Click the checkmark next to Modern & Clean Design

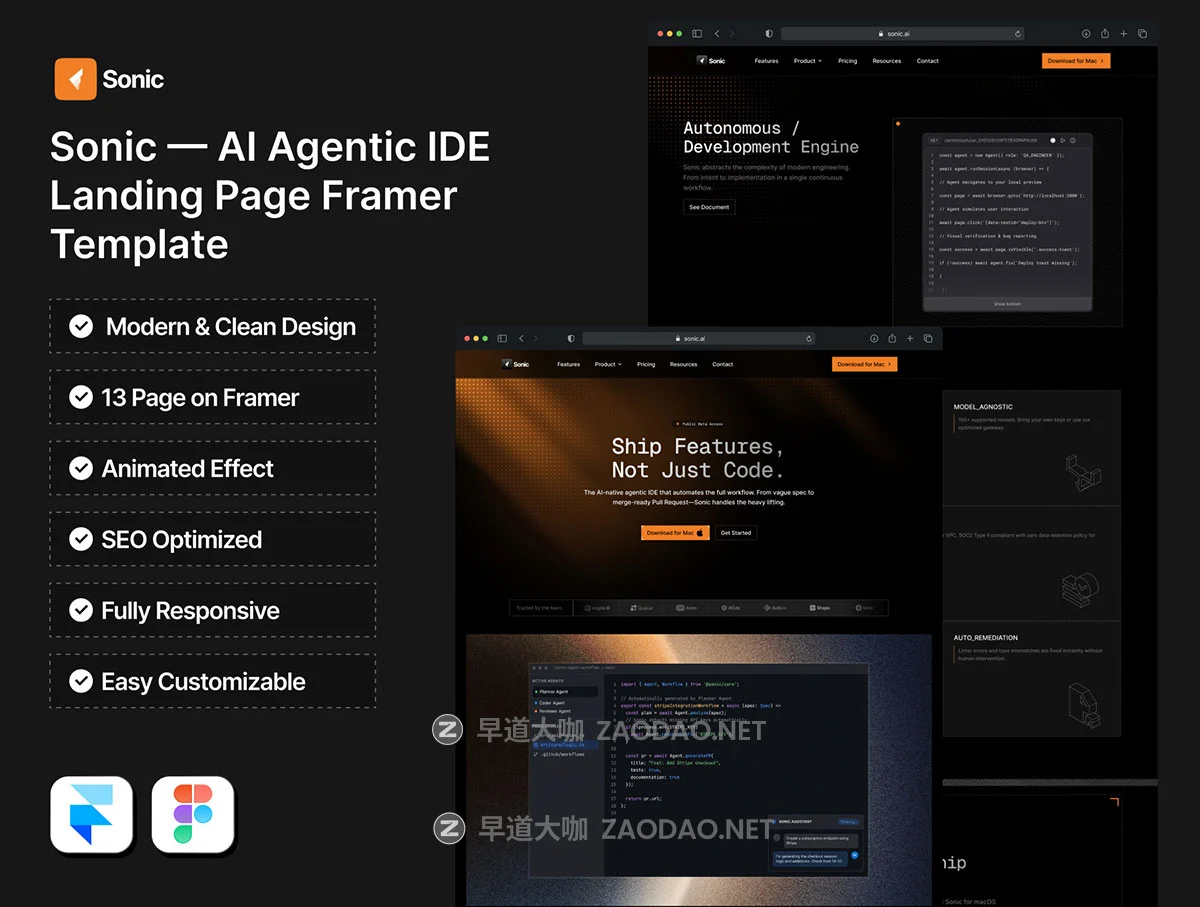[81, 326]
